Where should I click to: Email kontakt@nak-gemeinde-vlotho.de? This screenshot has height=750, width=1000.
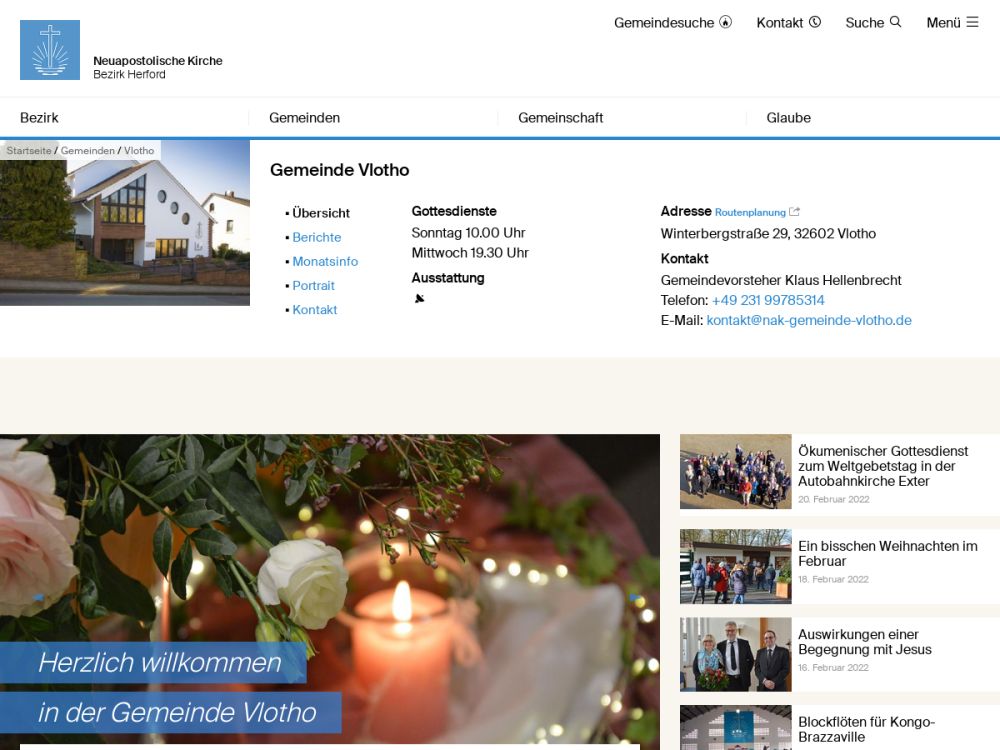(x=809, y=321)
